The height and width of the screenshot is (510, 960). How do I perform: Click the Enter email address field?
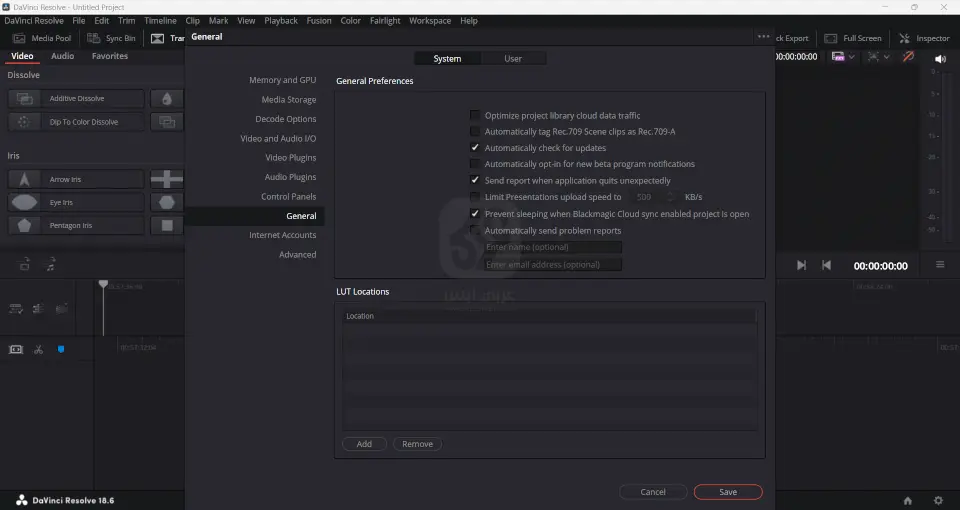pos(552,264)
